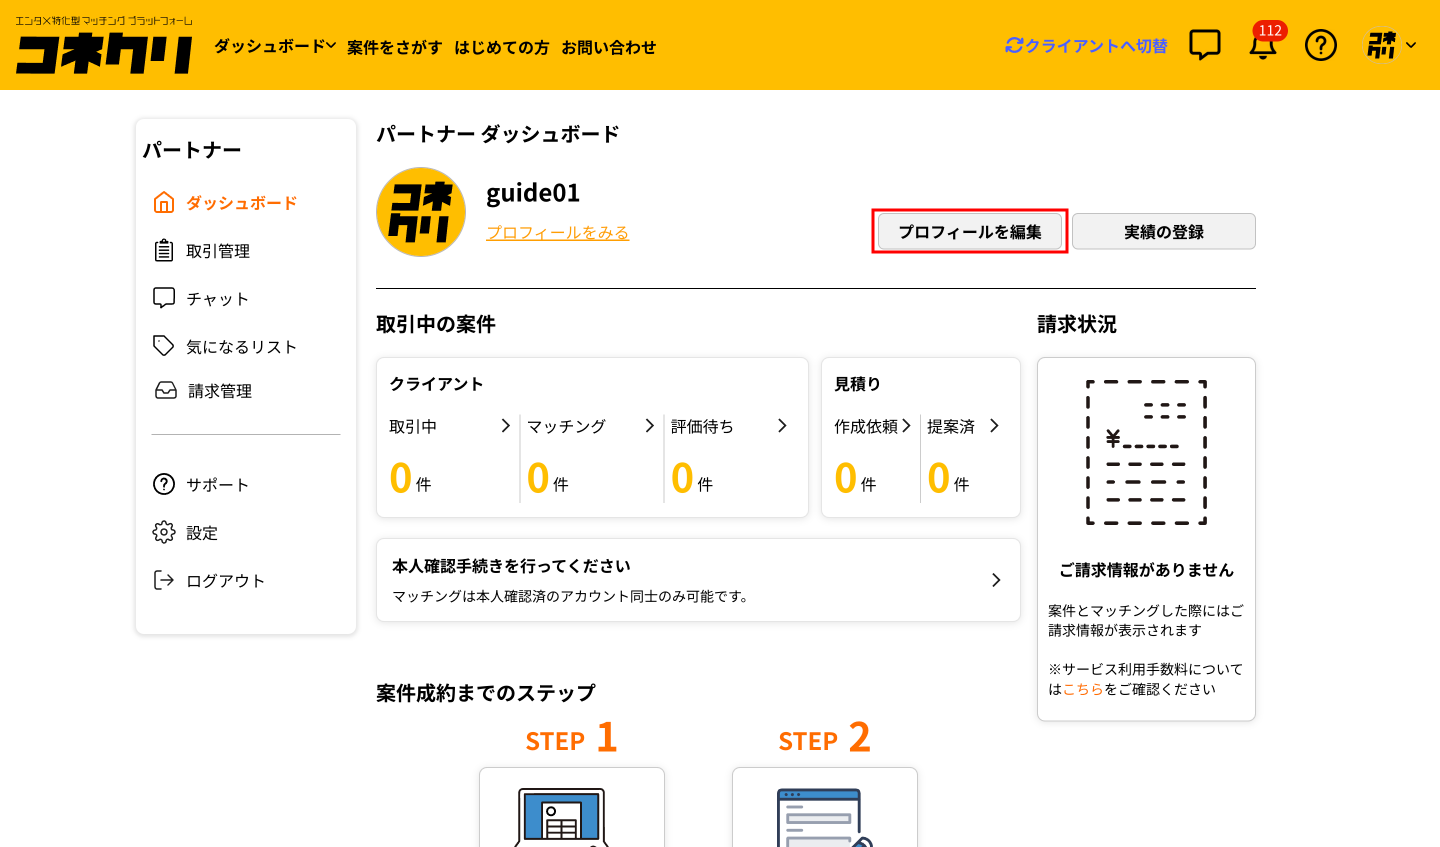Expand 本人確認手続き notice chevron
This screenshot has height=847, width=1440.
click(995, 580)
